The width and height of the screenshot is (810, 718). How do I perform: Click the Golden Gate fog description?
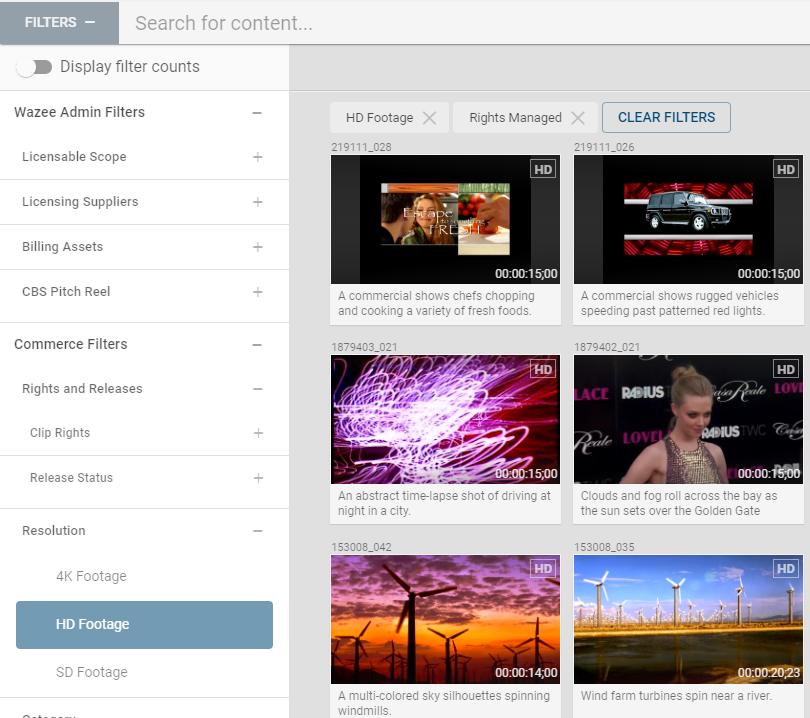pyautogui.click(x=679, y=503)
